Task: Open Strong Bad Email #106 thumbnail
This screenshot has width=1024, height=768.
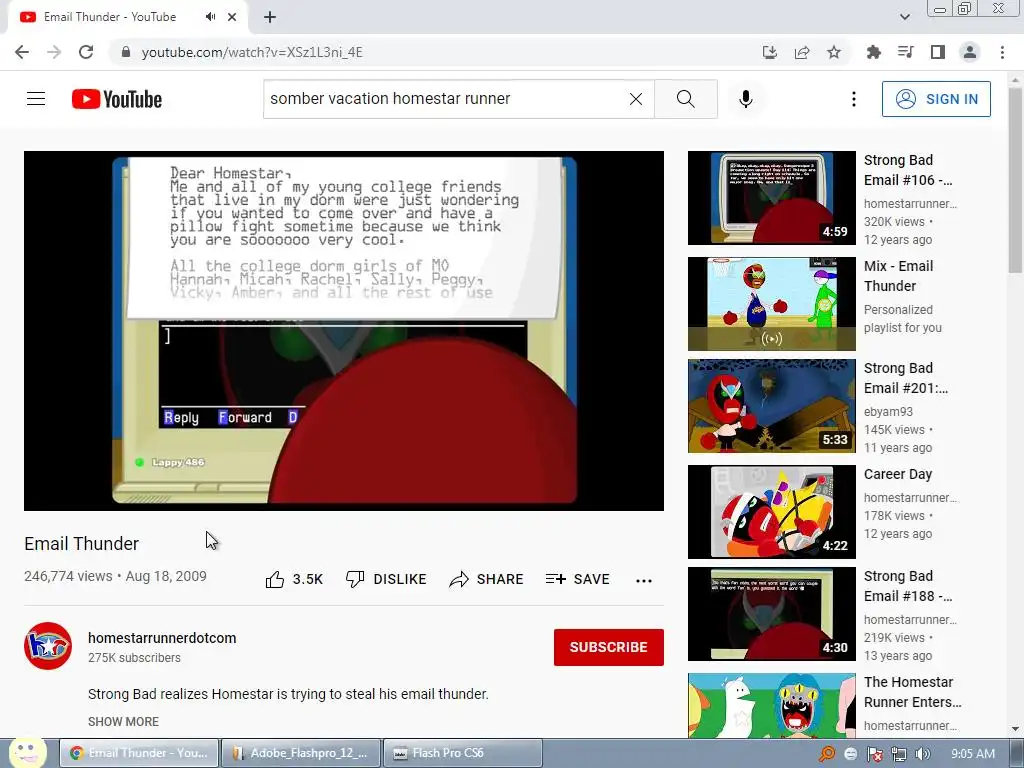Action: pos(771,198)
